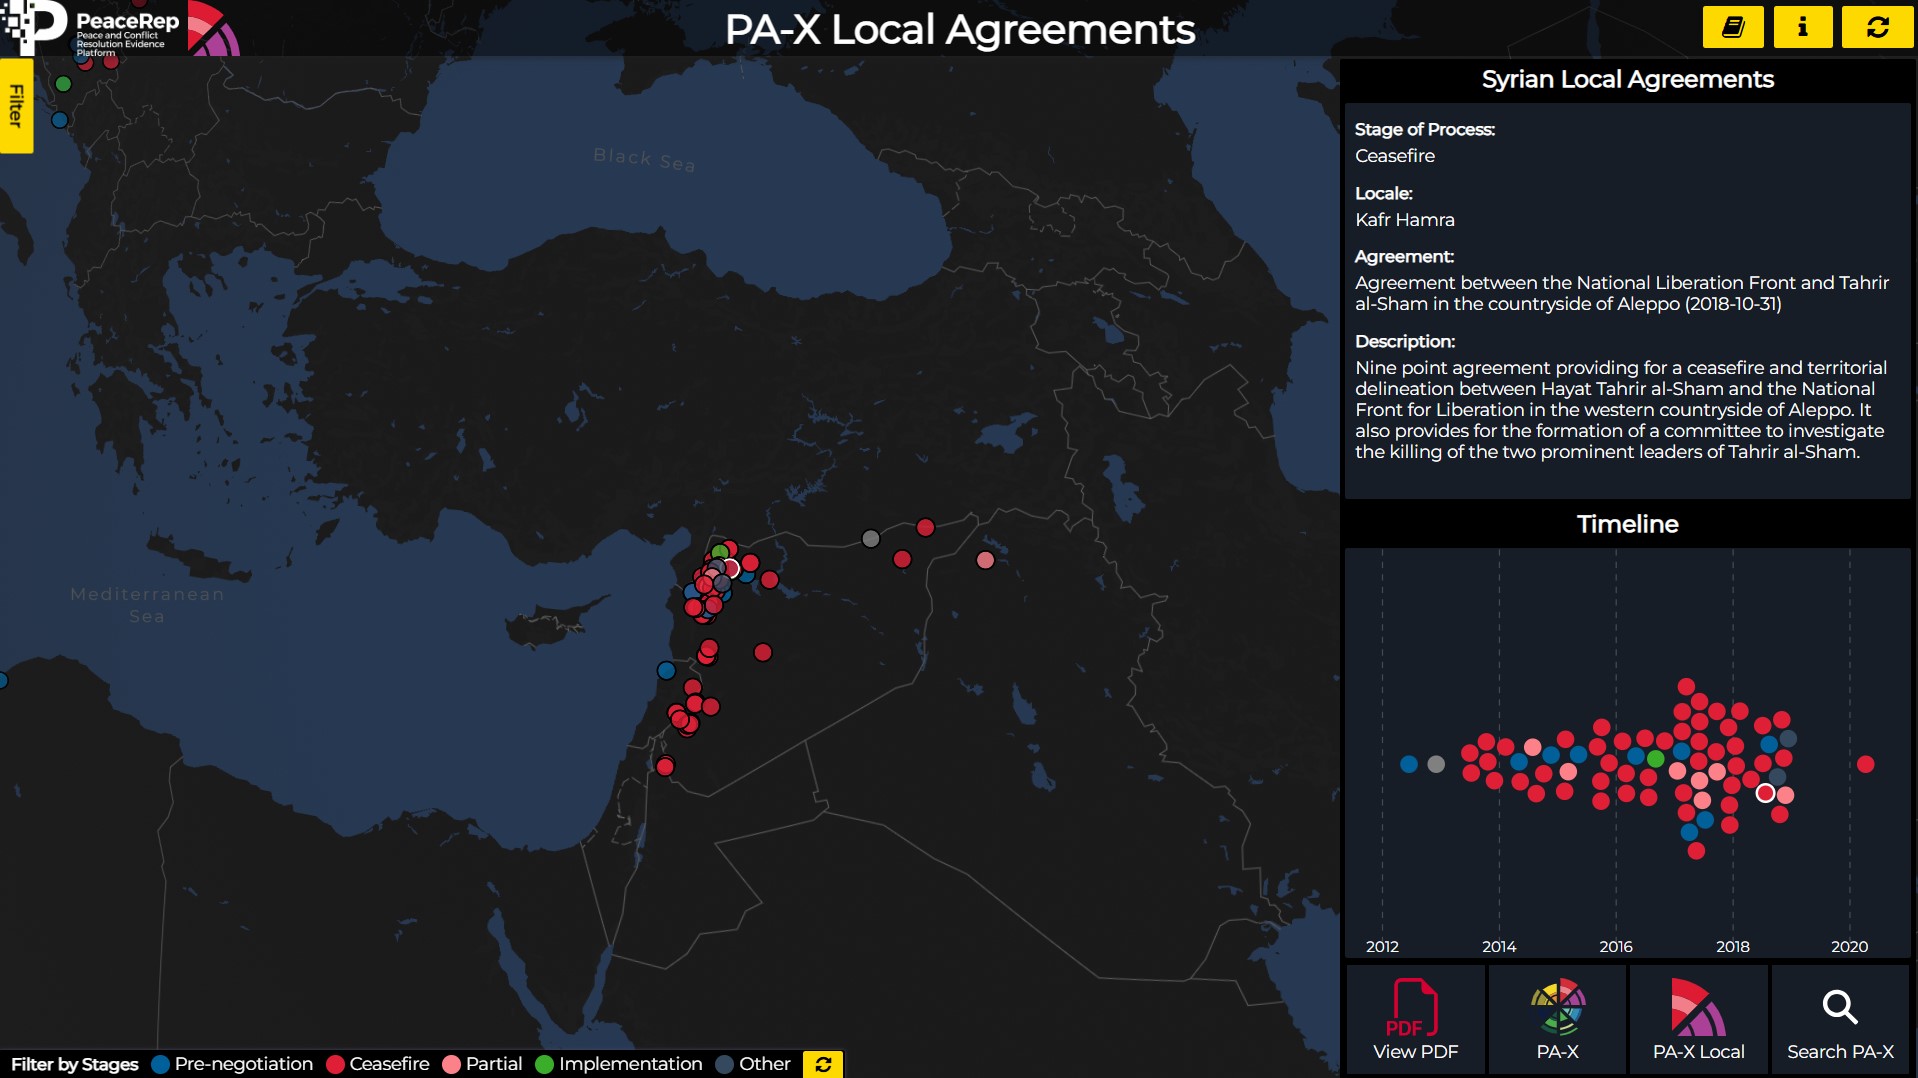Click the 2014 timeline axis label
This screenshot has height=1078, width=1918.
(x=1498, y=946)
